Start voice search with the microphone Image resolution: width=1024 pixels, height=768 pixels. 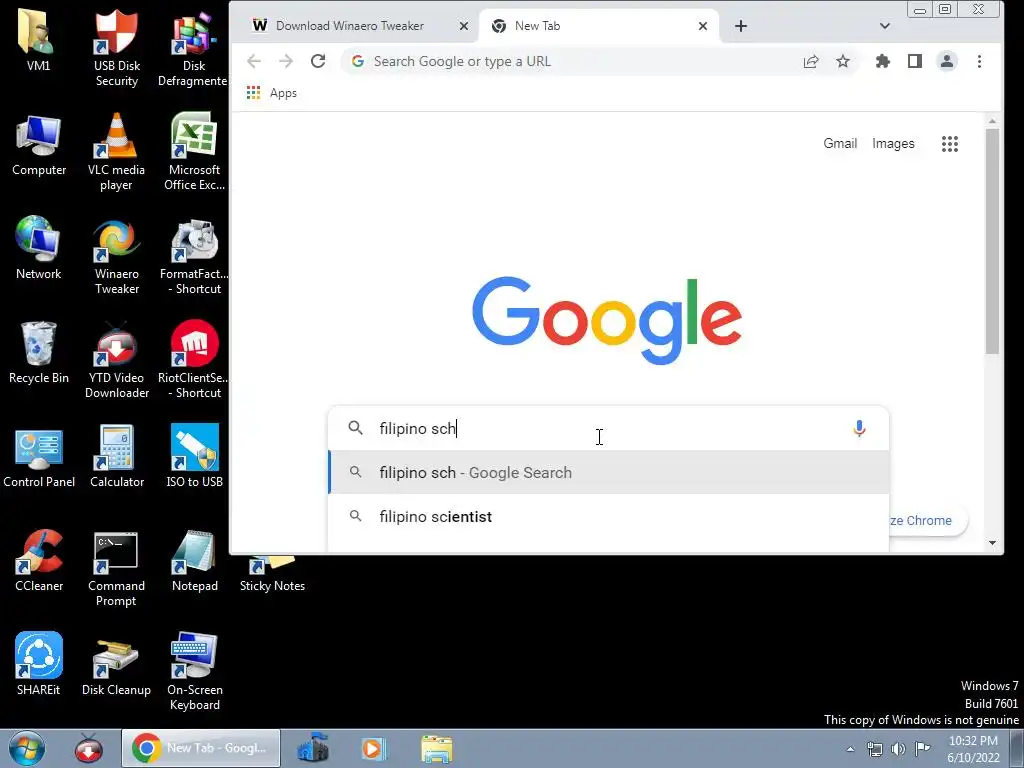coord(859,428)
